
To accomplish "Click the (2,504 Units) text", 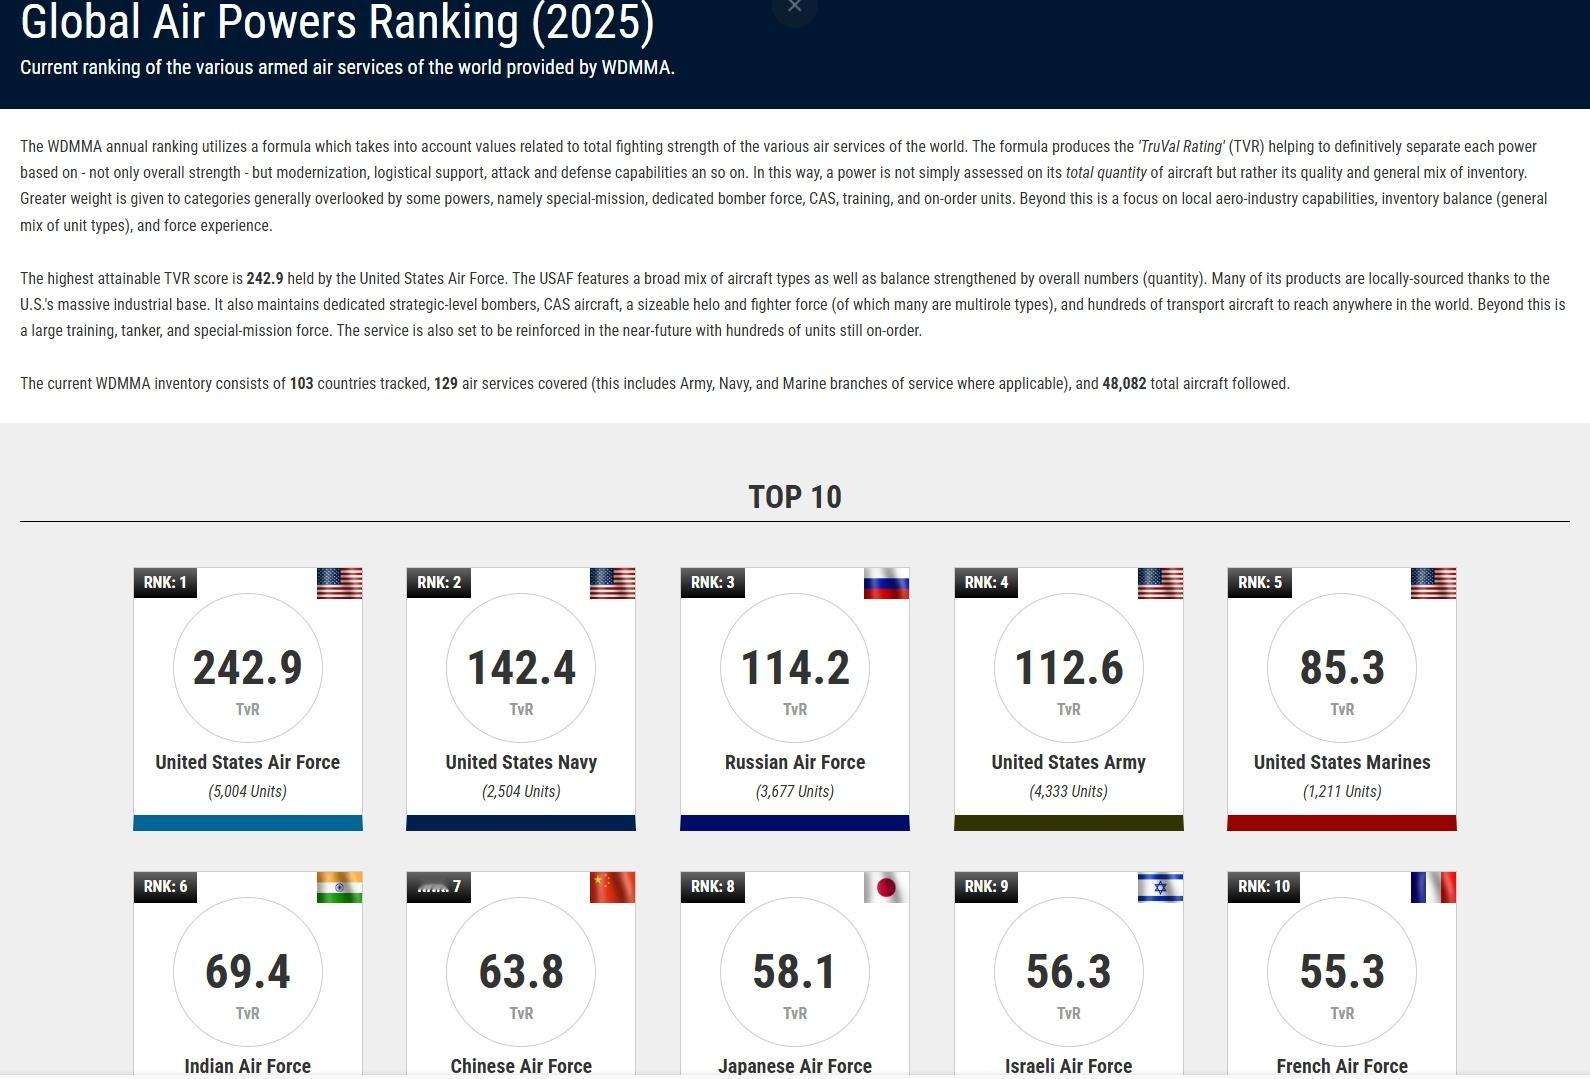I will (x=521, y=792).
